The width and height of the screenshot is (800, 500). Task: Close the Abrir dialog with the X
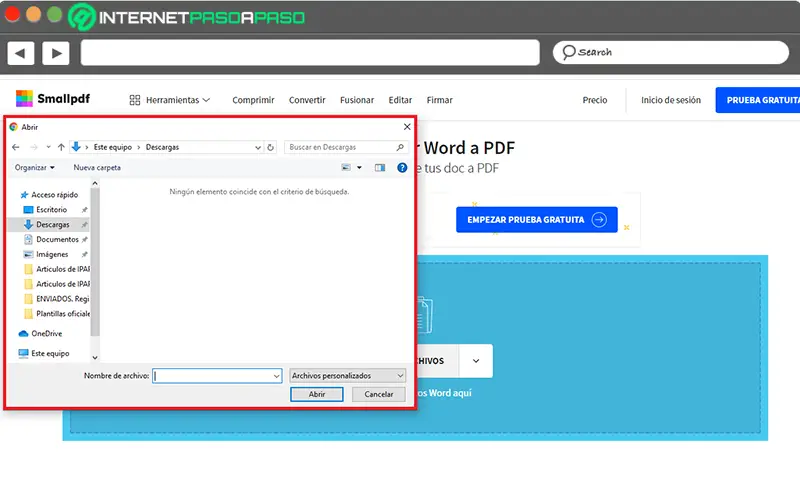(x=407, y=127)
